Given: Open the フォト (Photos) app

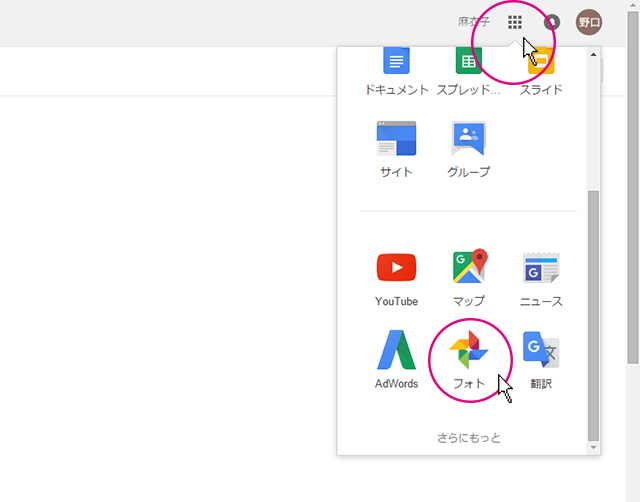Looking at the screenshot, I should tap(469, 360).
